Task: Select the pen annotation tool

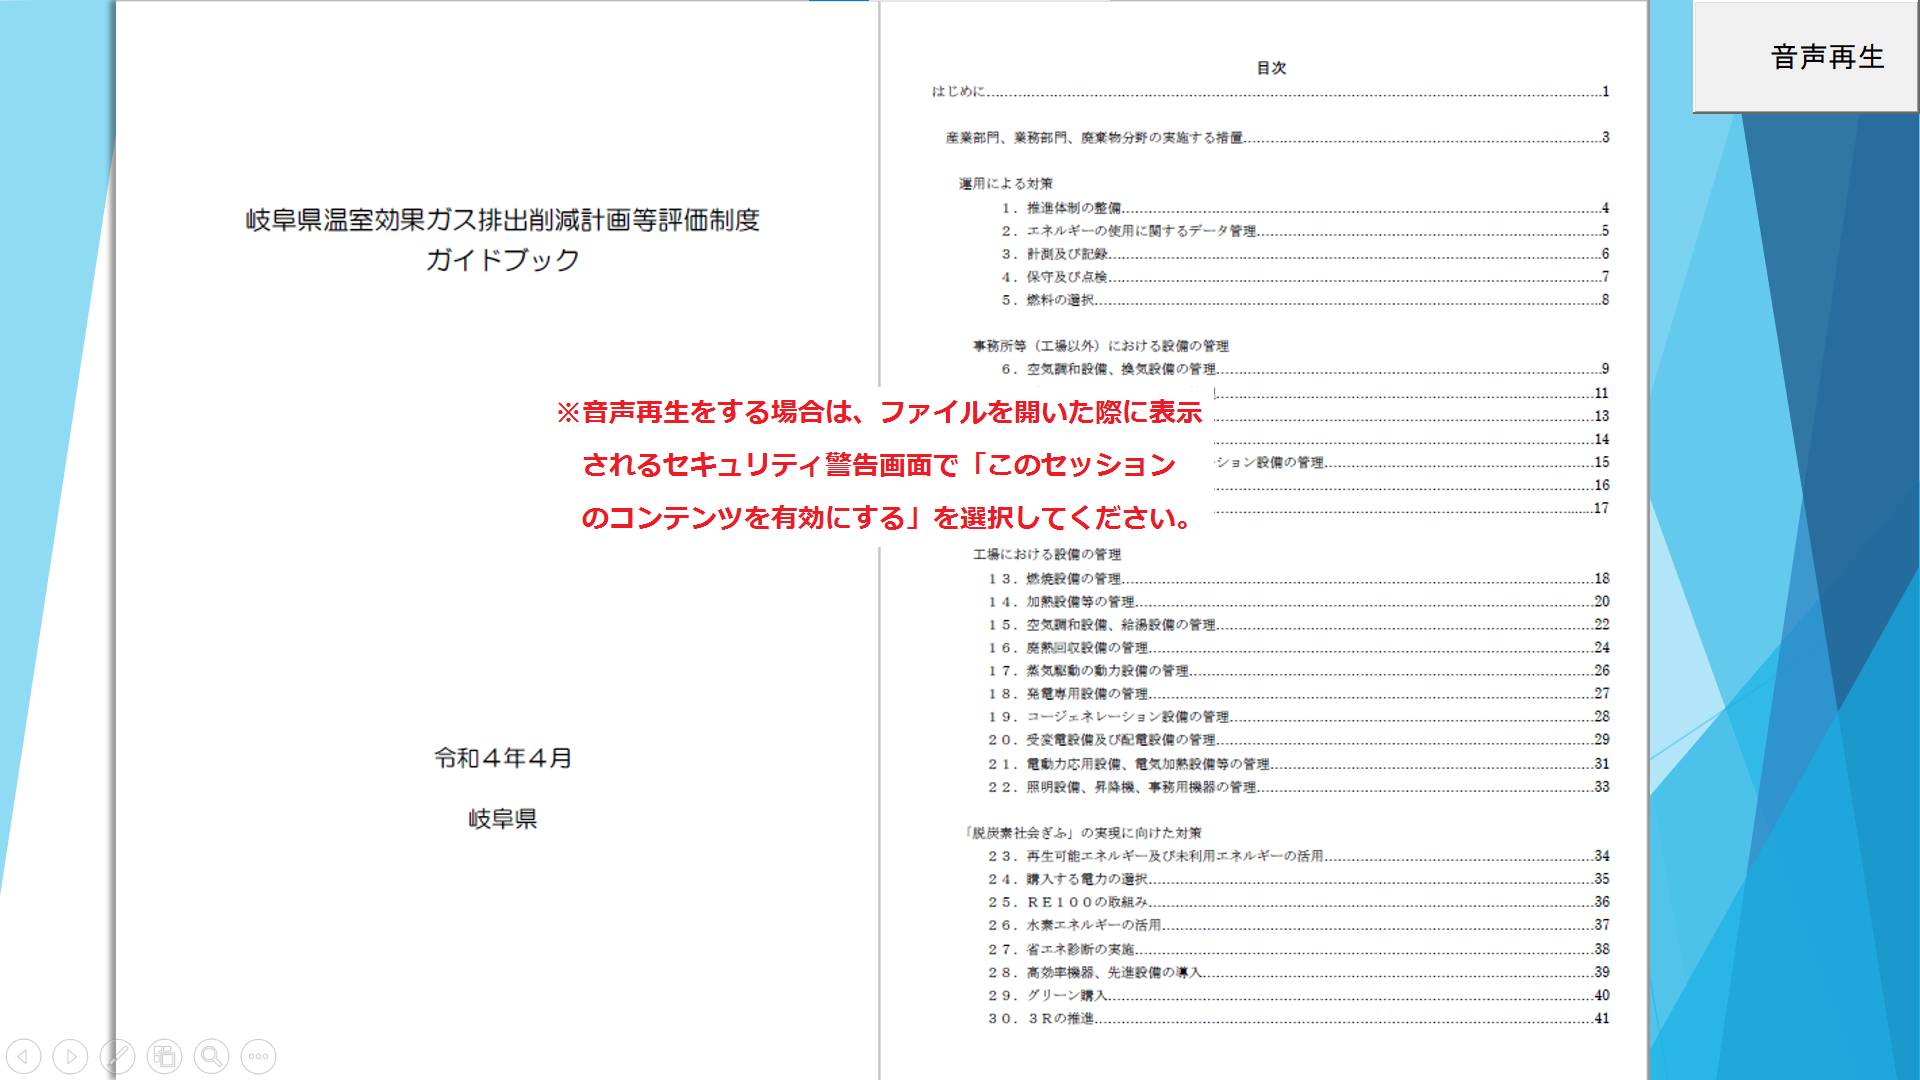Action: pyautogui.click(x=117, y=1055)
